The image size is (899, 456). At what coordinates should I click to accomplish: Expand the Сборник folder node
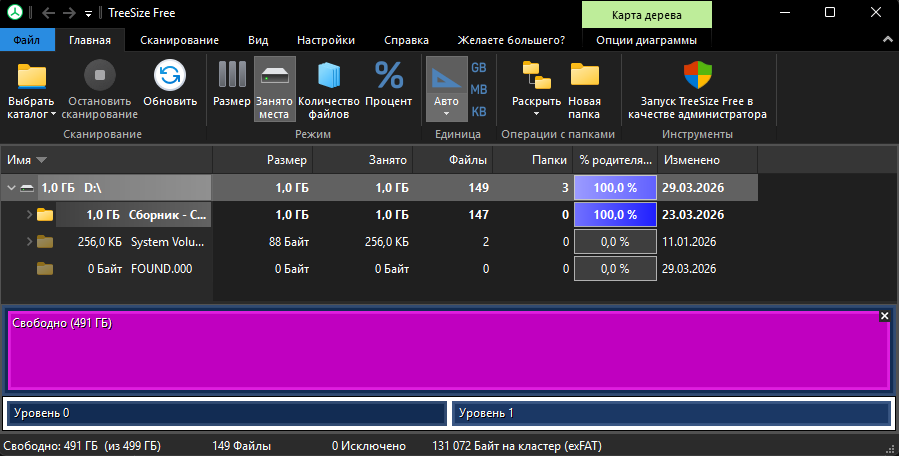[29, 215]
